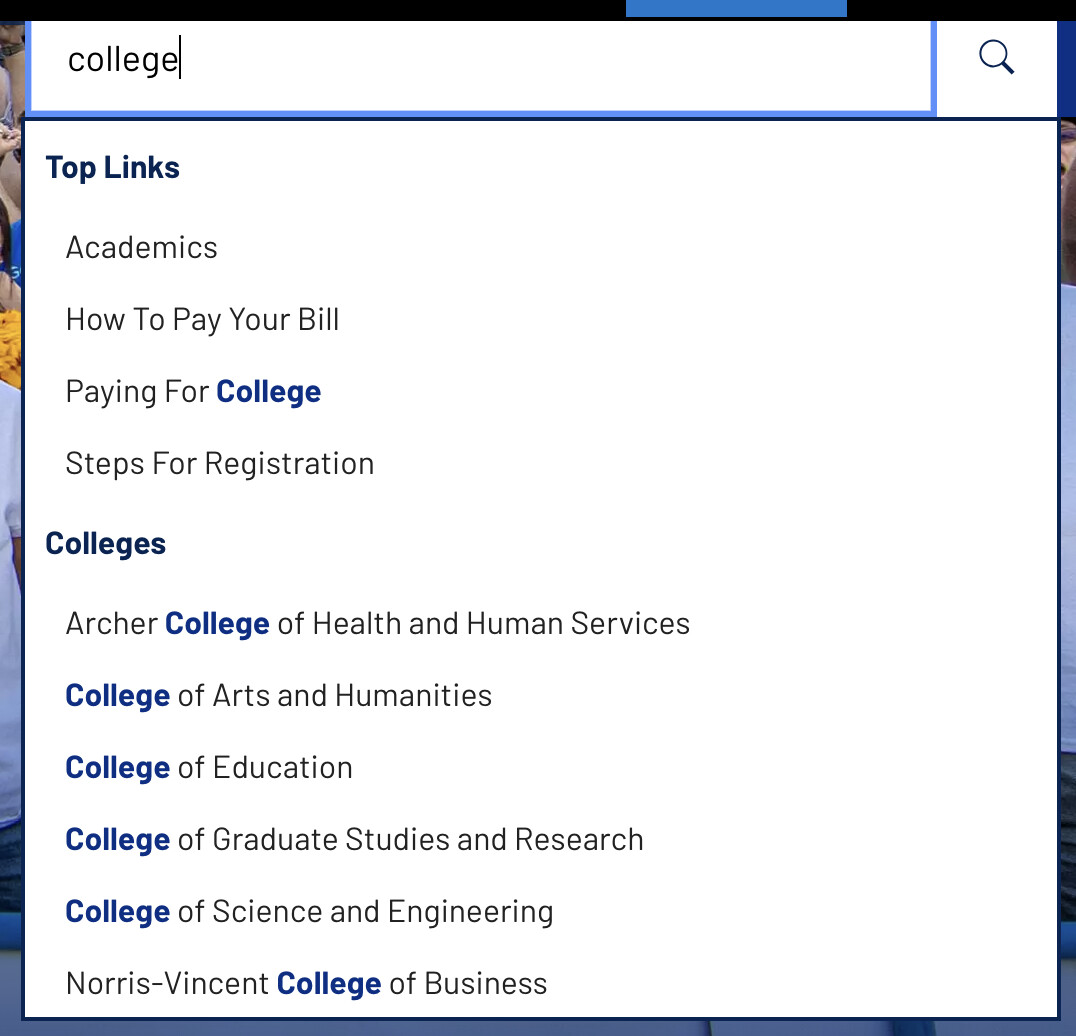Open the Academics top link
1076x1036 pixels.
pos(141,248)
